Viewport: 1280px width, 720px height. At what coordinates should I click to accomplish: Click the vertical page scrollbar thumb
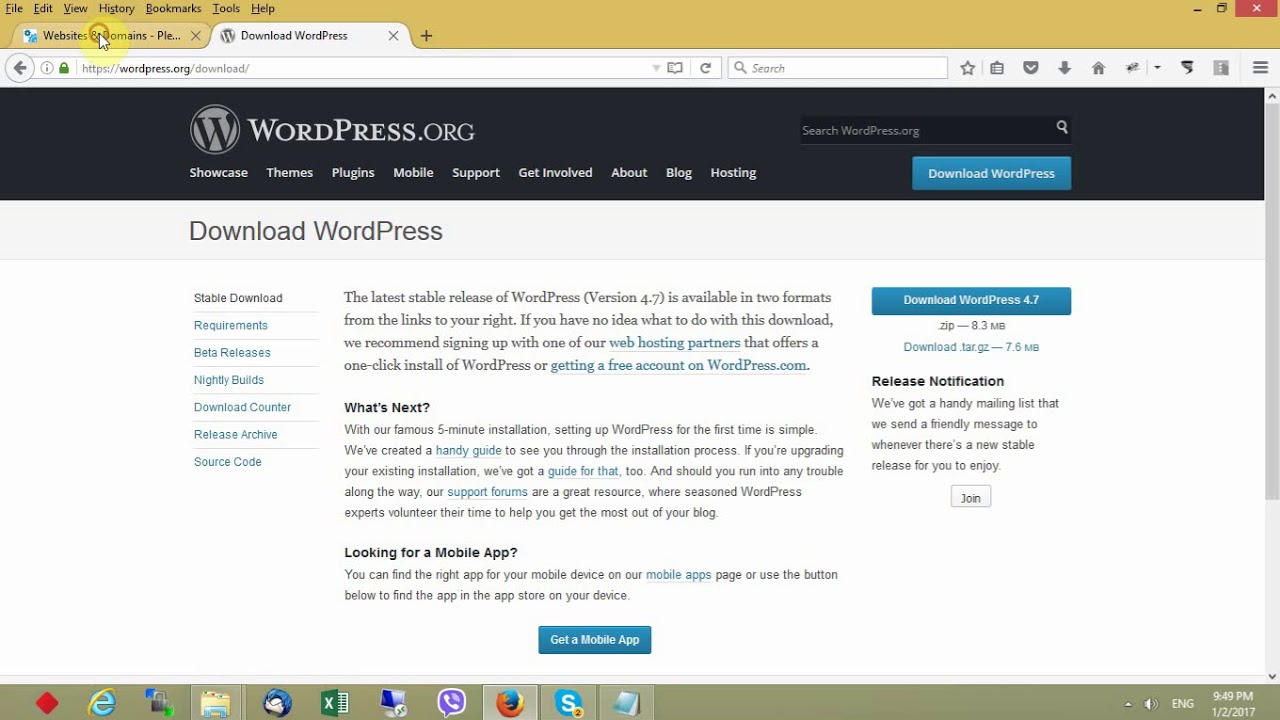pos(1272,300)
